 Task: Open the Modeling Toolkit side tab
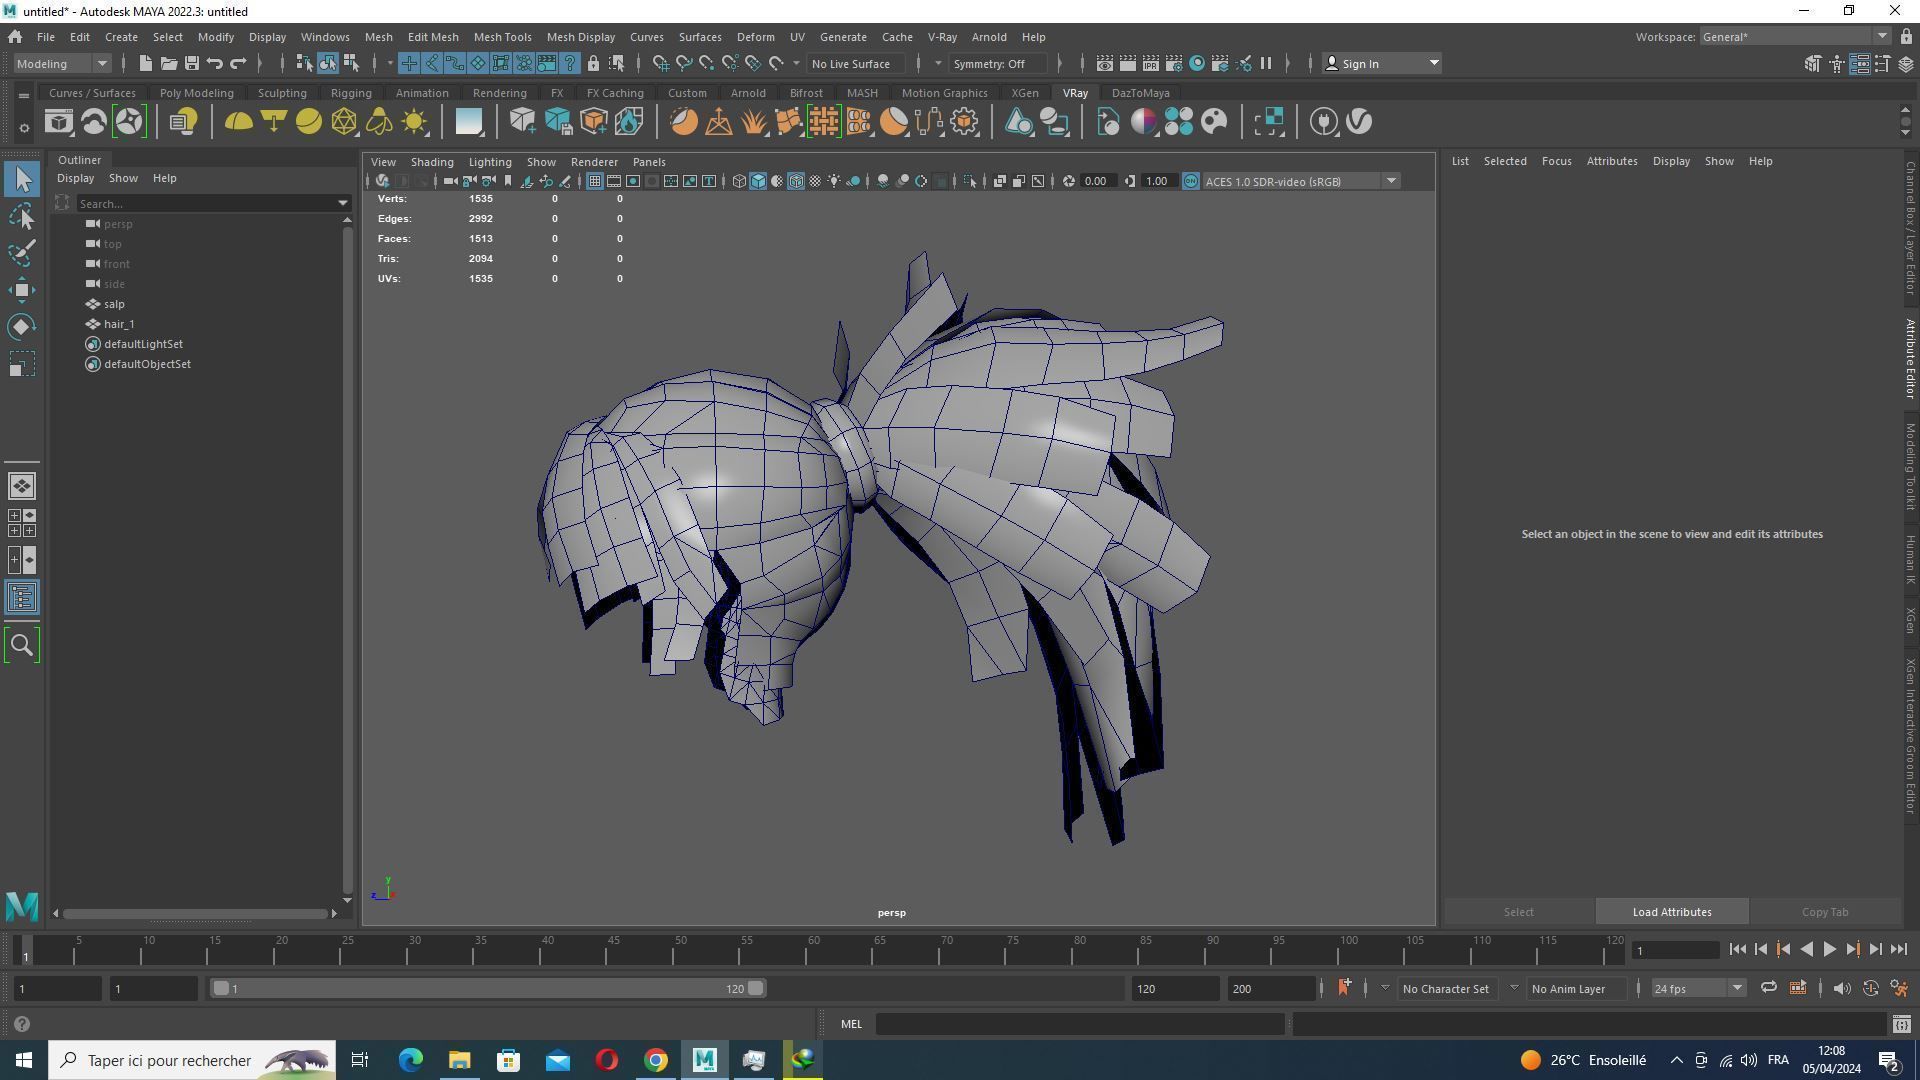point(1910,466)
